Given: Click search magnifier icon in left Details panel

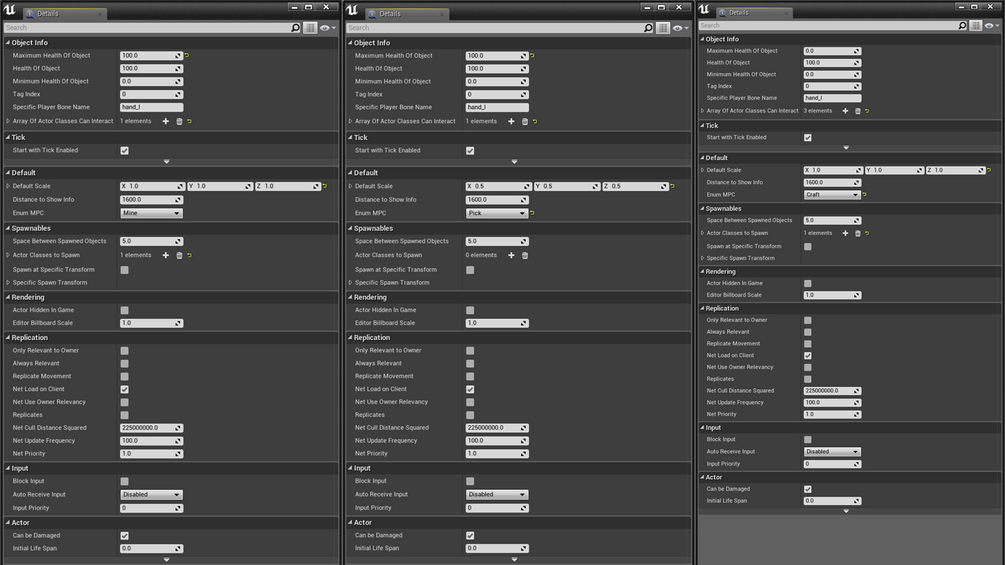Looking at the screenshot, I should click(295, 28).
